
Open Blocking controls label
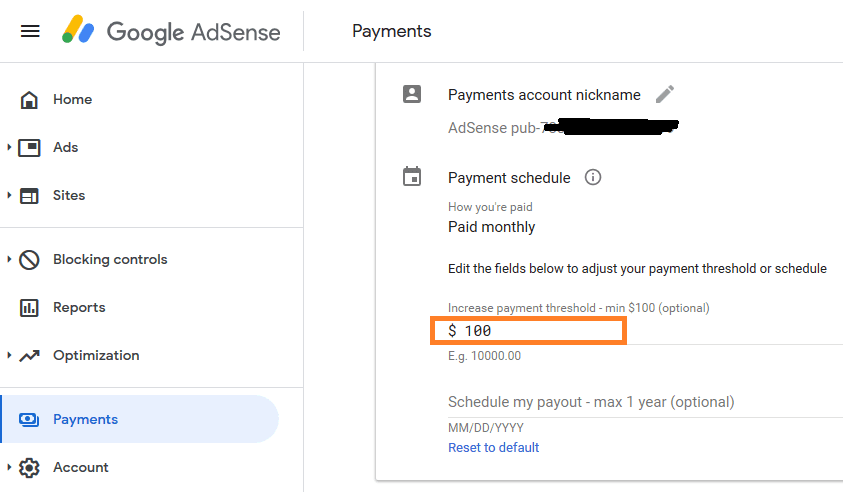point(110,259)
